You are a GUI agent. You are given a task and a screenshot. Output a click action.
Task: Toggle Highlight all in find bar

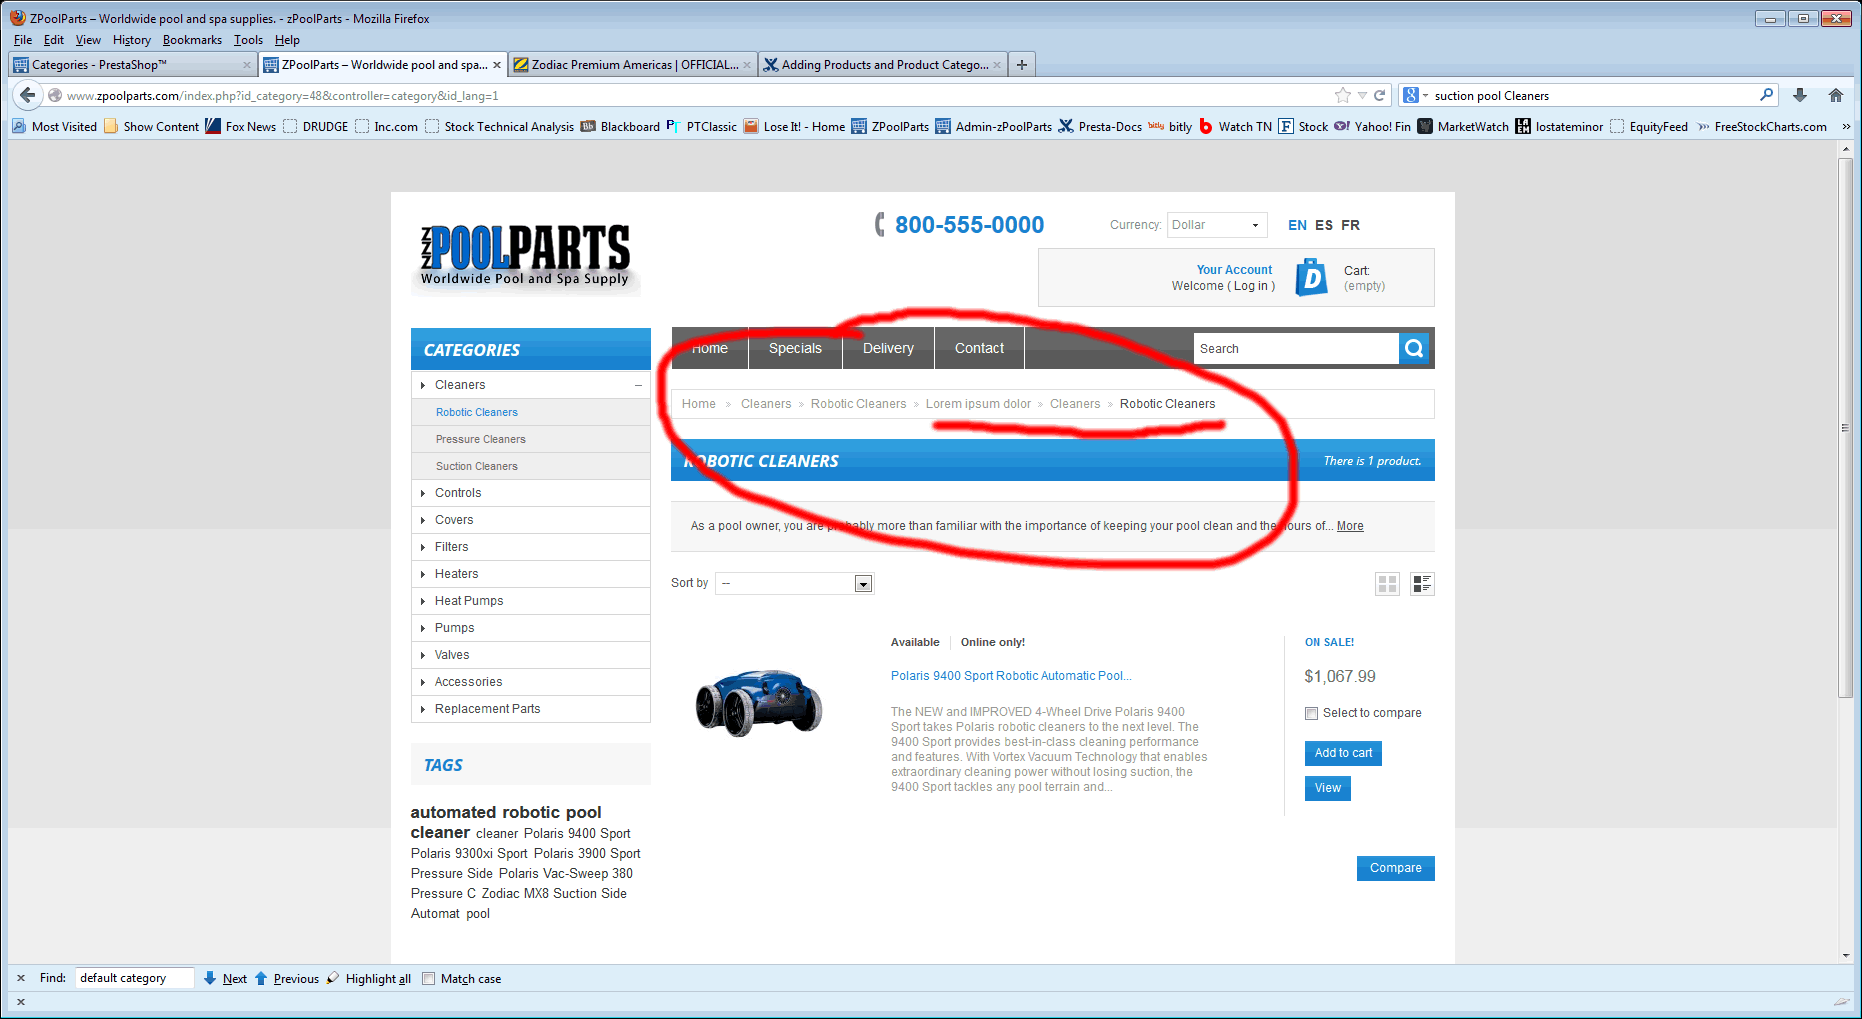click(368, 978)
